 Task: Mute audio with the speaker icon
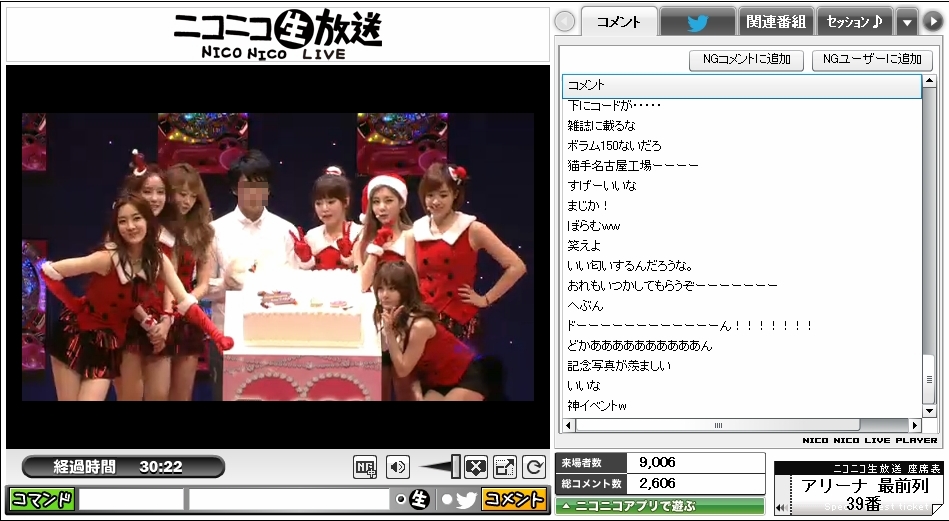(x=398, y=467)
